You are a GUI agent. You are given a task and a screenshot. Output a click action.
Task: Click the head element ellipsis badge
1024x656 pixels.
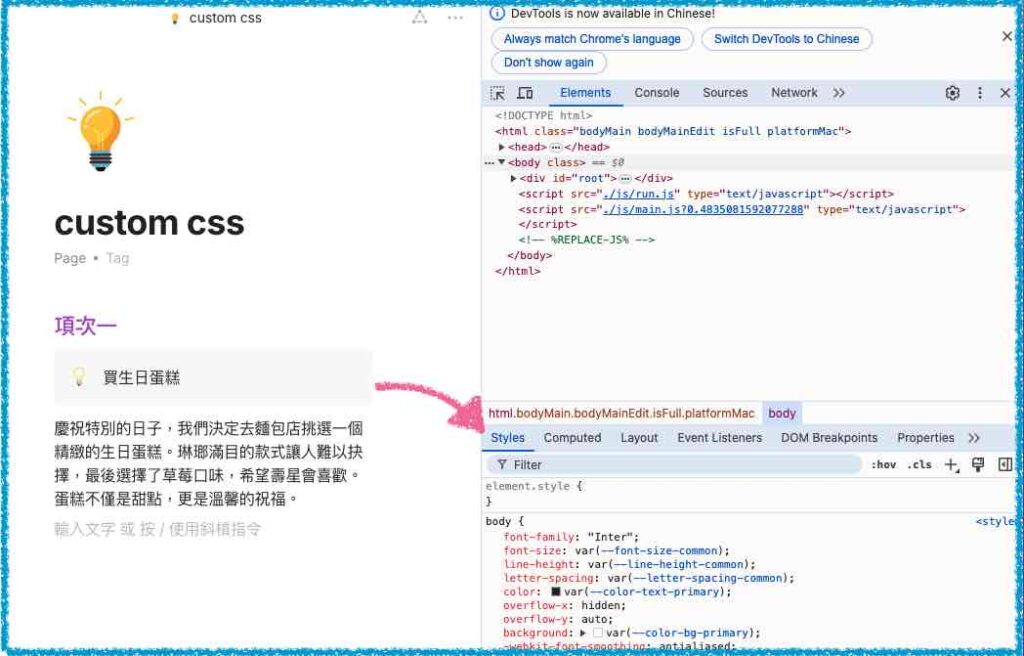point(556,147)
